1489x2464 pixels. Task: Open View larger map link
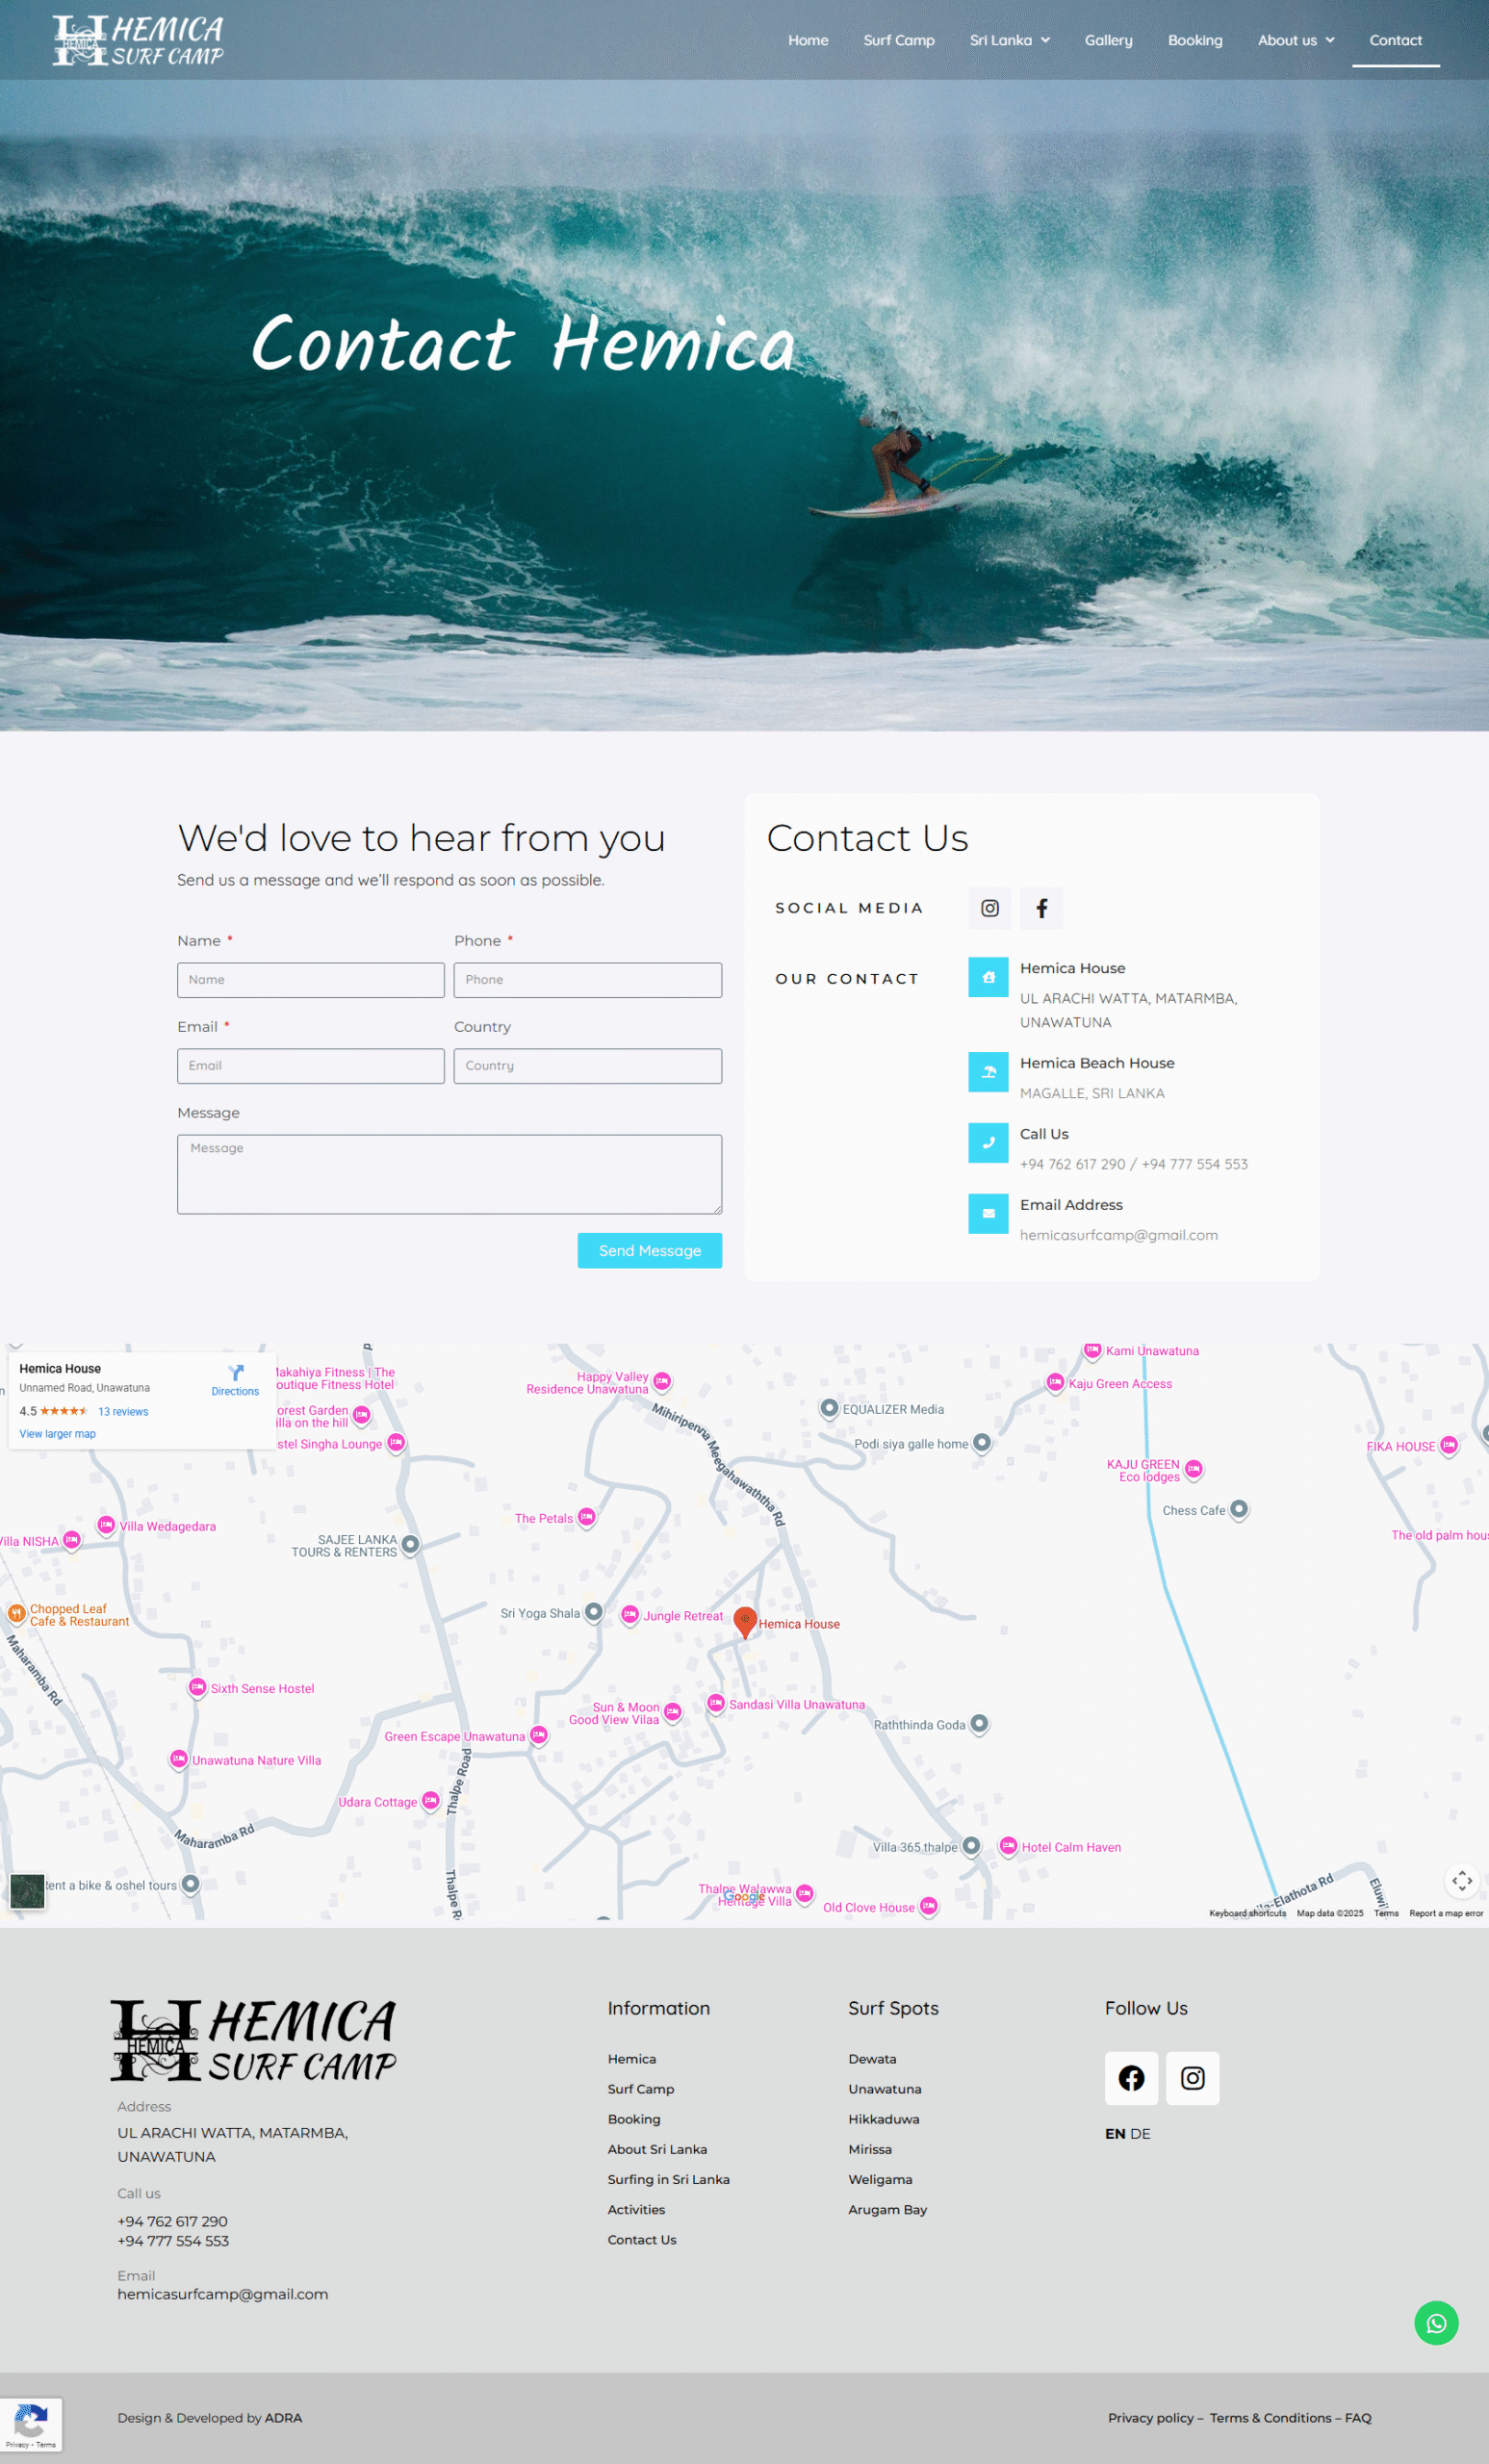click(58, 1434)
